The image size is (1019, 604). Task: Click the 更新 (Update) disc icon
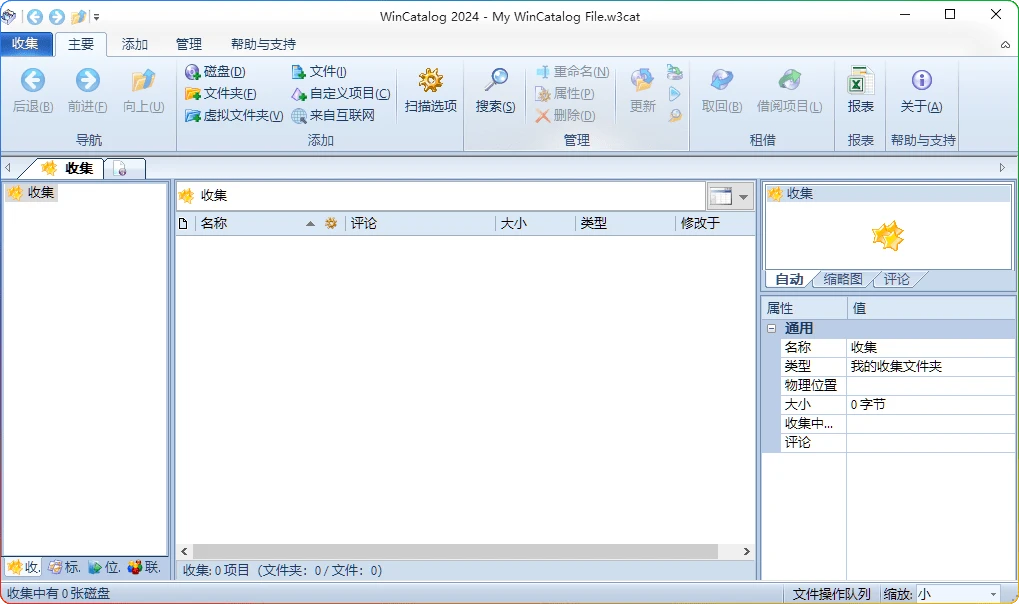point(642,91)
